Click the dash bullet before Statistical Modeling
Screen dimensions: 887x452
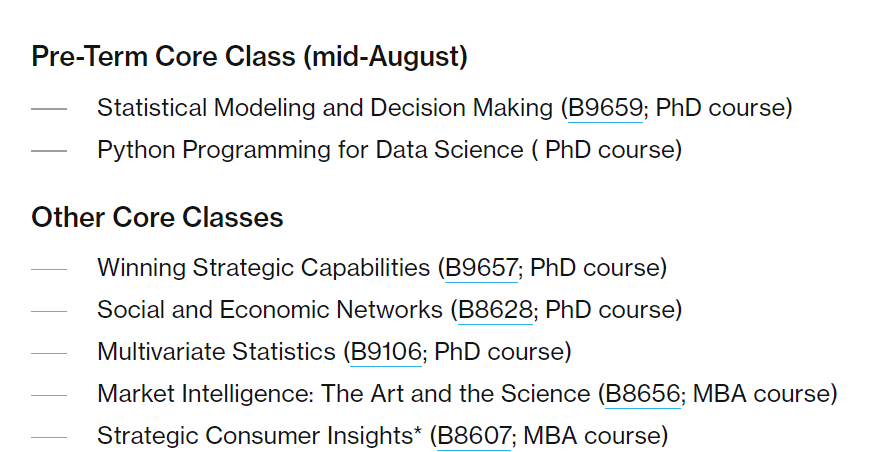[x=49, y=109]
